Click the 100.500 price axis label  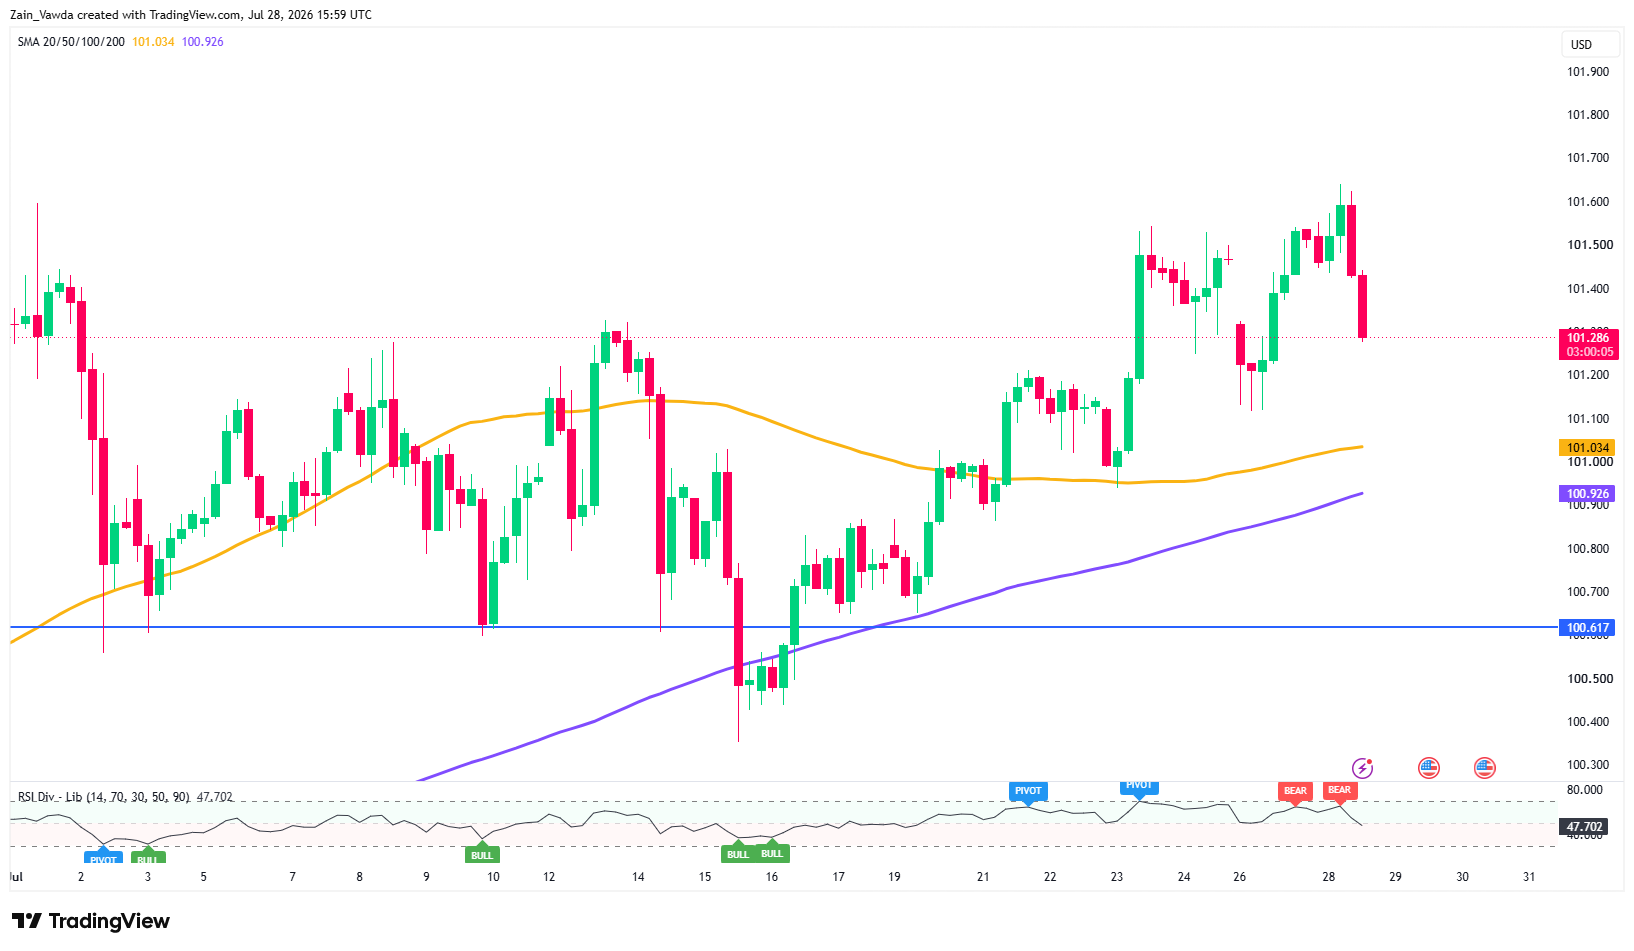click(x=1588, y=679)
